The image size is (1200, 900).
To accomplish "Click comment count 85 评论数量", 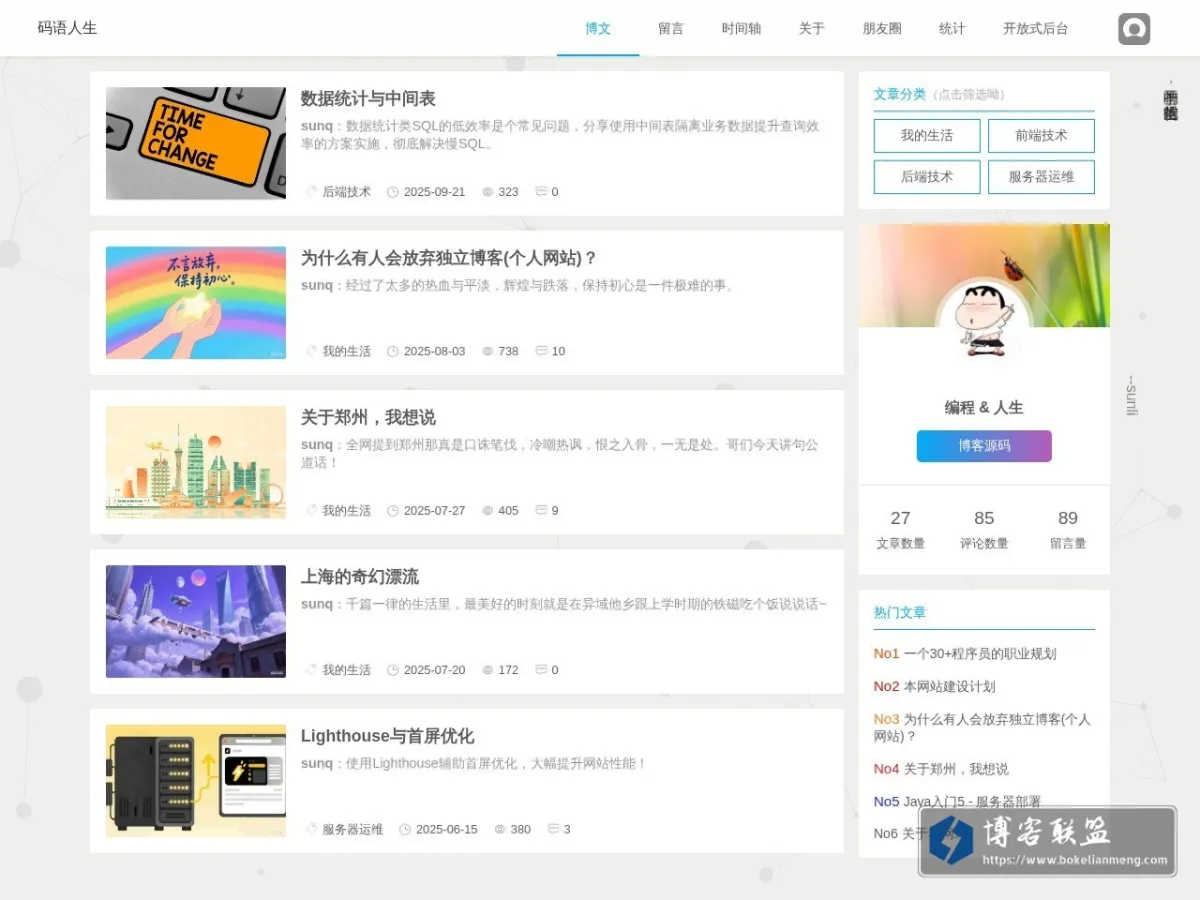I will [984, 530].
